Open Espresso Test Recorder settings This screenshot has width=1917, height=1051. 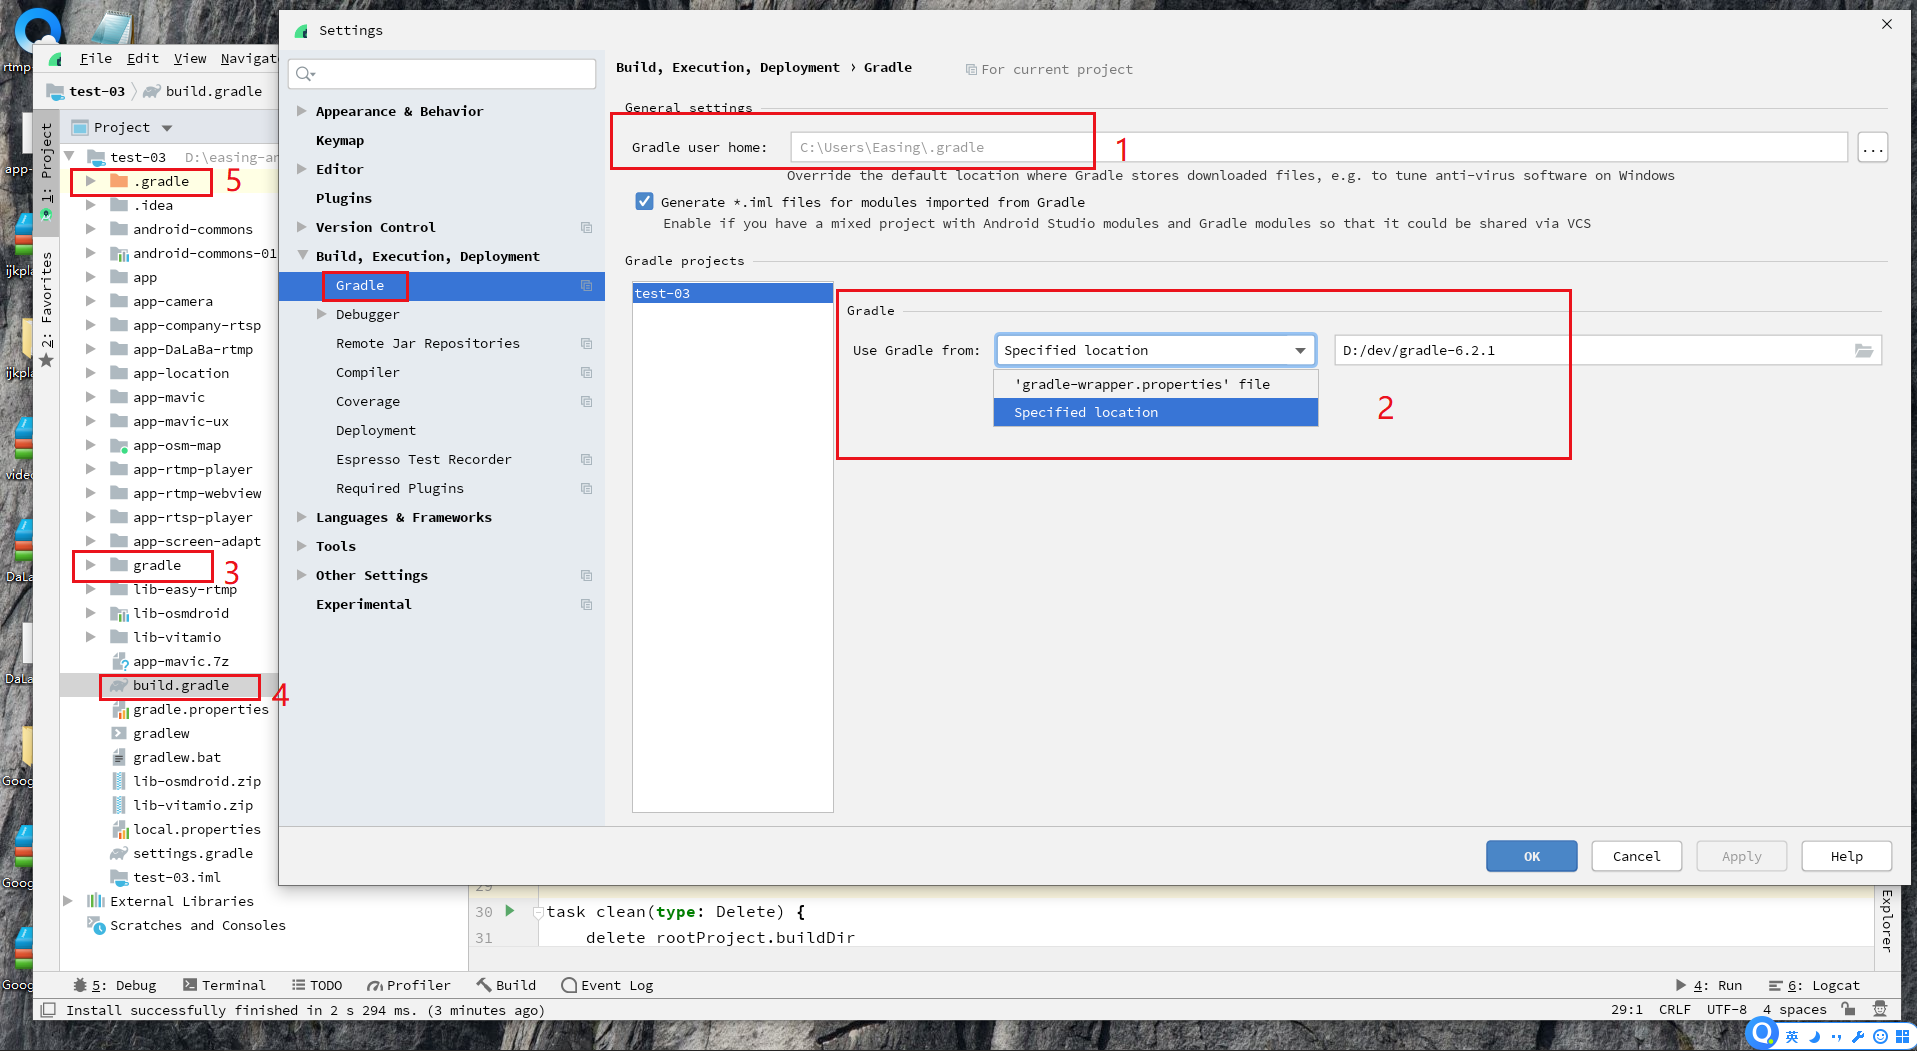424,460
